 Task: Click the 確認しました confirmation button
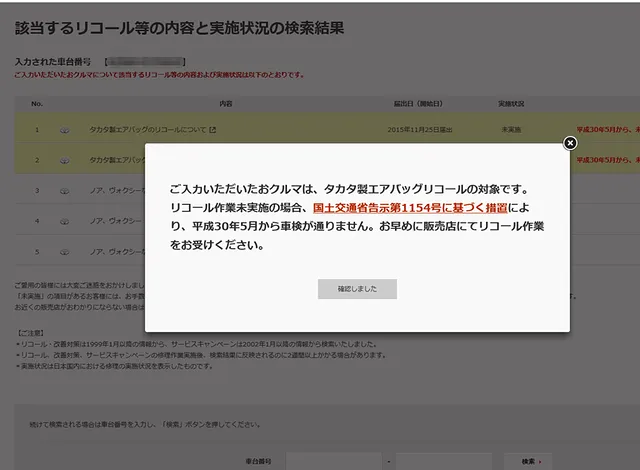[357, 289]
